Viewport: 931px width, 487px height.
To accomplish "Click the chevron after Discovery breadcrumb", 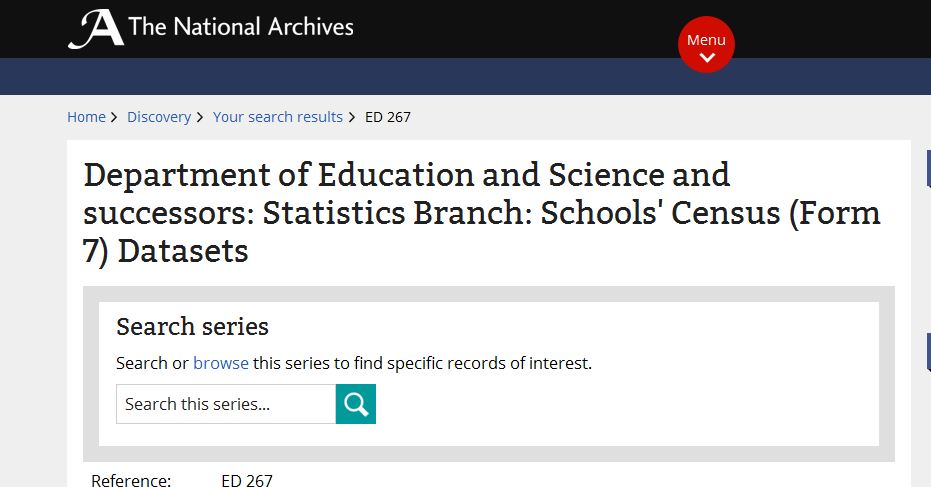I will (x=200, y=118).
